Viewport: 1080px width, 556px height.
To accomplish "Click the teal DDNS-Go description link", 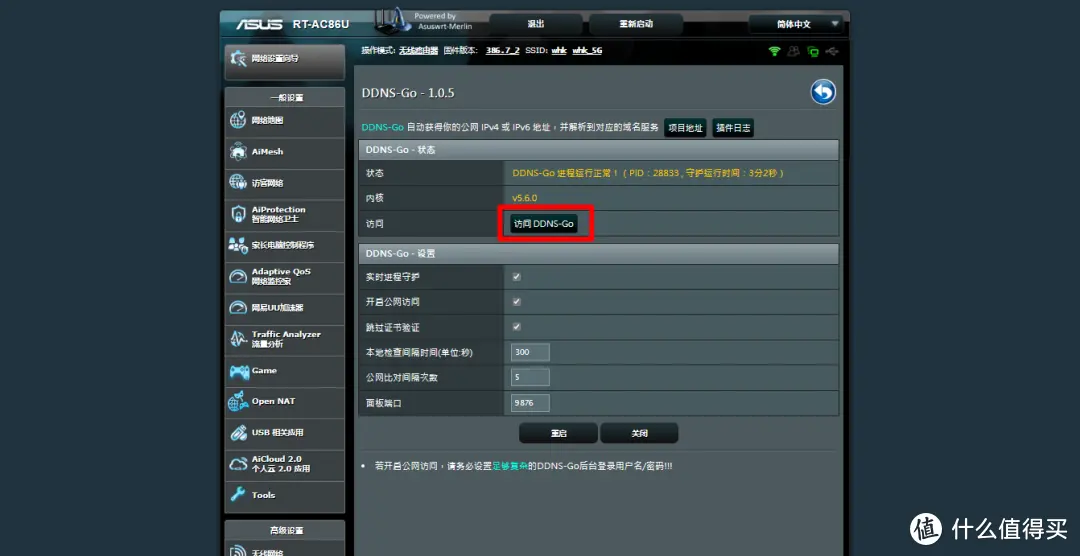I will click(382, 127).
